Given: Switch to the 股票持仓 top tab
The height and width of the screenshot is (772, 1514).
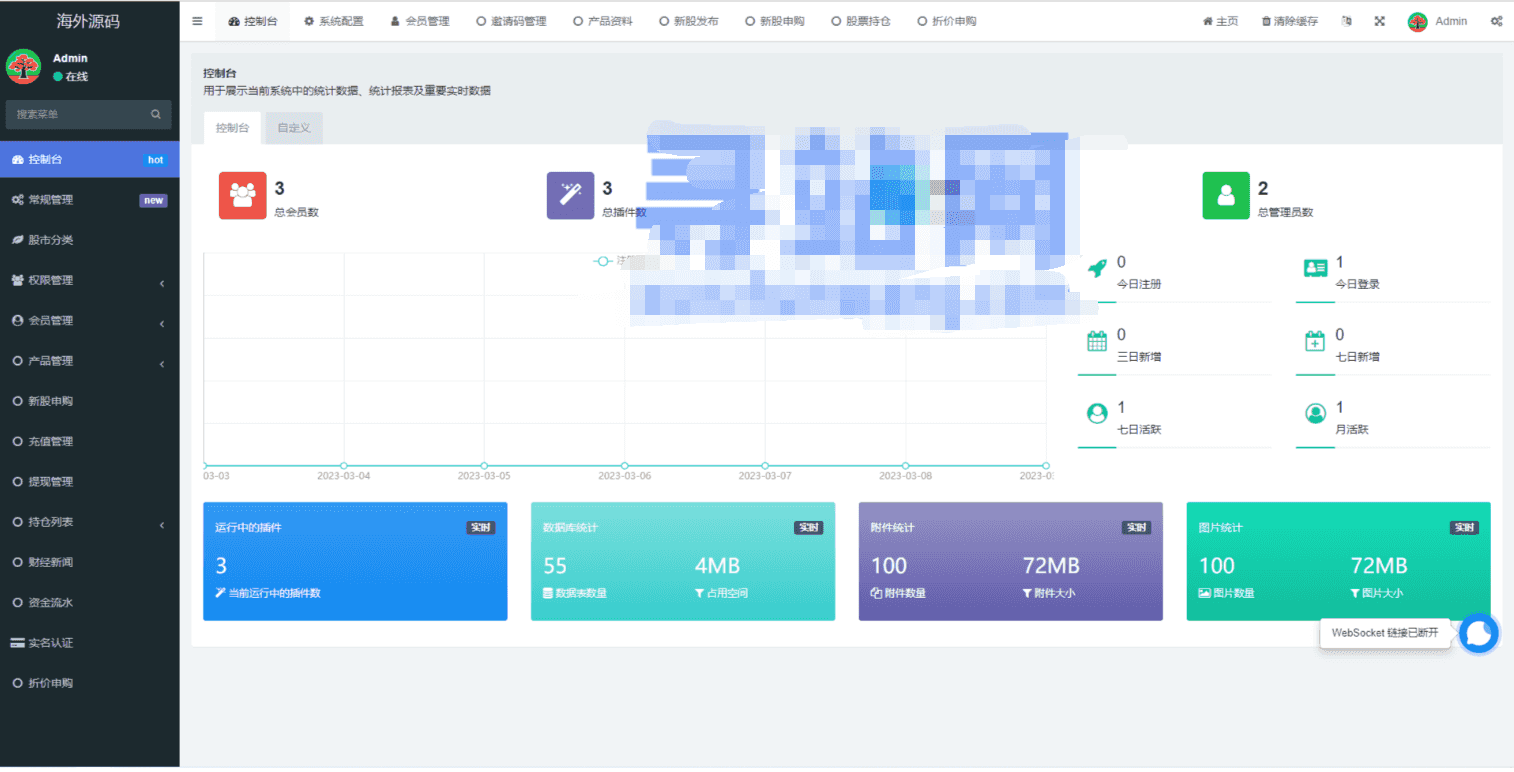Looking at the screenshot, I should point(861,21).
